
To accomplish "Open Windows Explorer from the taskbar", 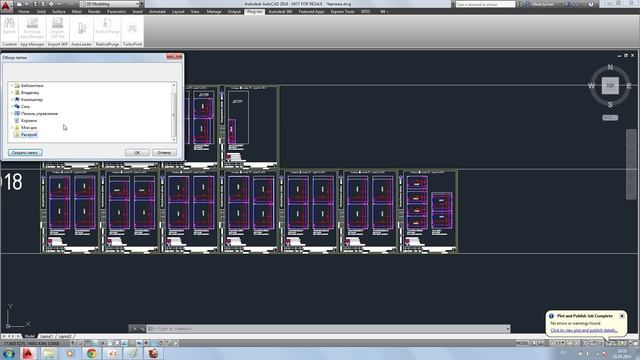I will click(49, 353).
